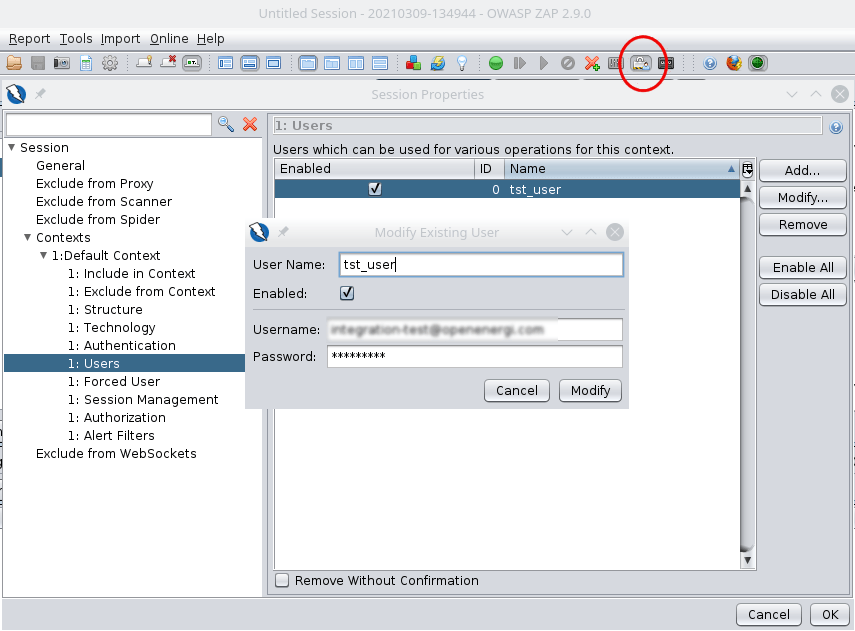Viewport: 855px width, 631px height.
Task: Collapse the Contexts tree node
Action: 28,238
